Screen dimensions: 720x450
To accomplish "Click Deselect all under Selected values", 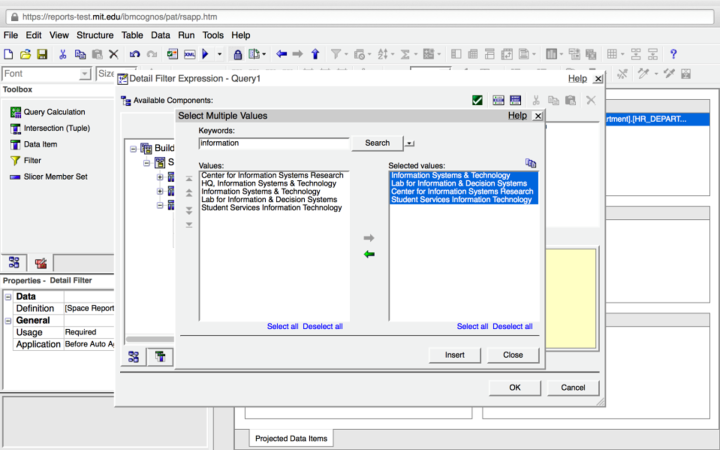I will point(512,326).
